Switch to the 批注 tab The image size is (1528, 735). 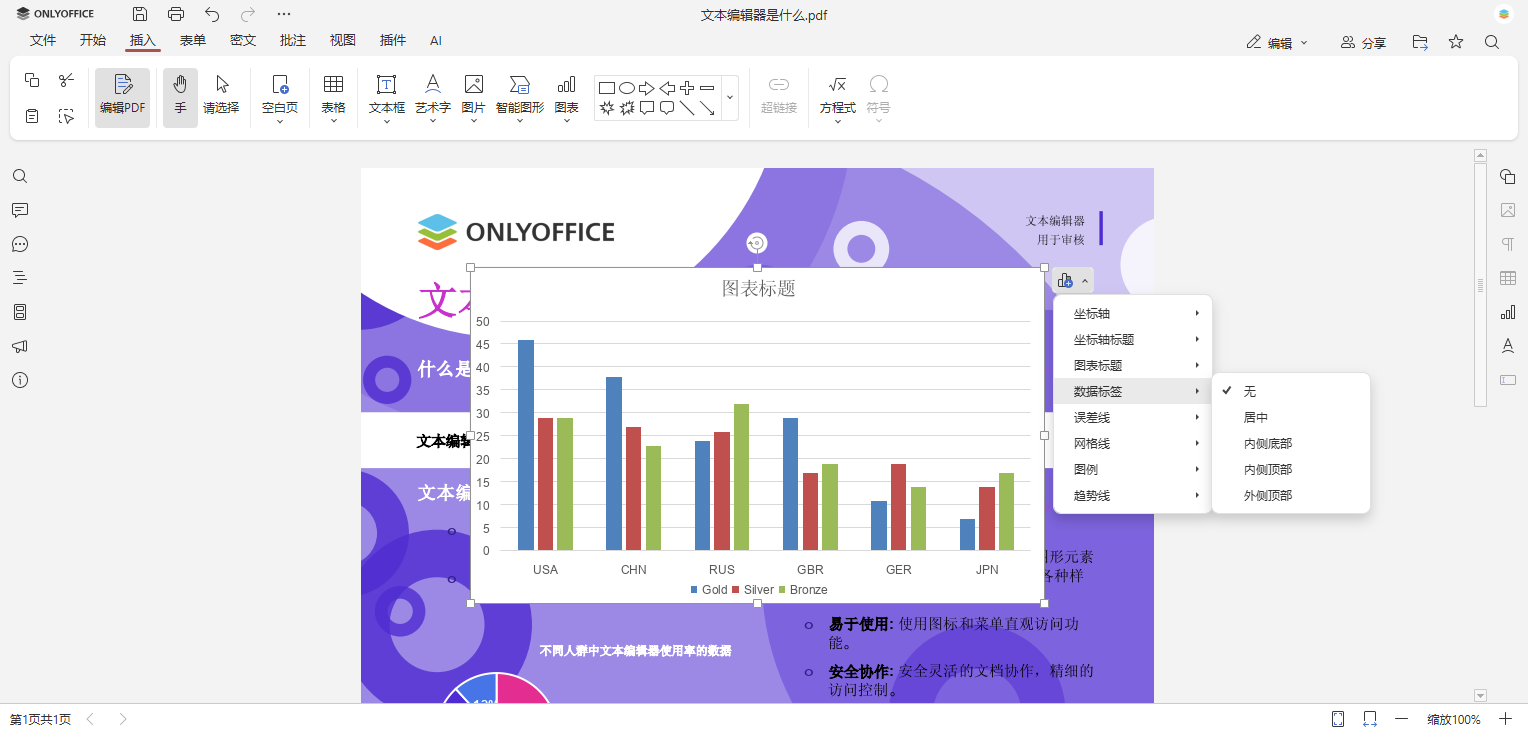pos(292,41)
